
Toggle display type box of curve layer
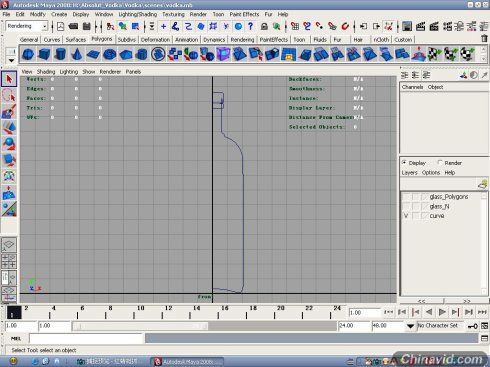point(416,216)
